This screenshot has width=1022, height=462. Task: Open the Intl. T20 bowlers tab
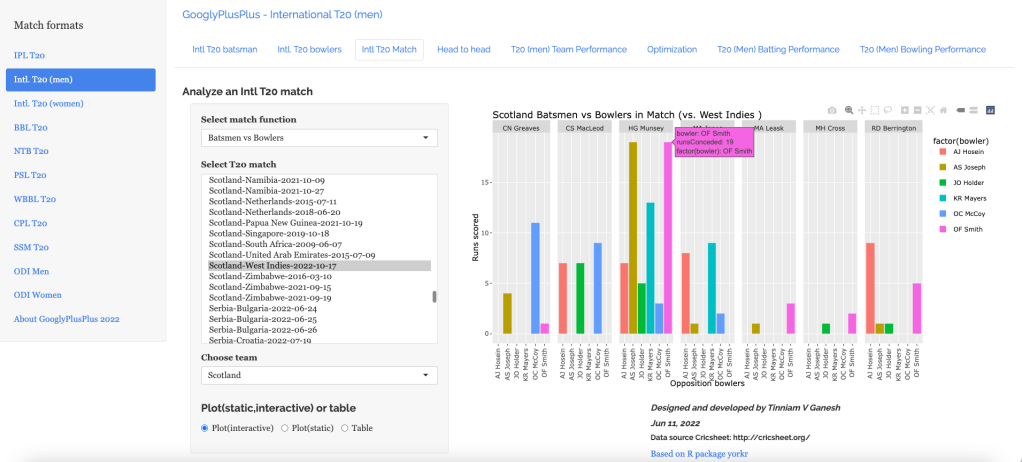pos(309,49)
